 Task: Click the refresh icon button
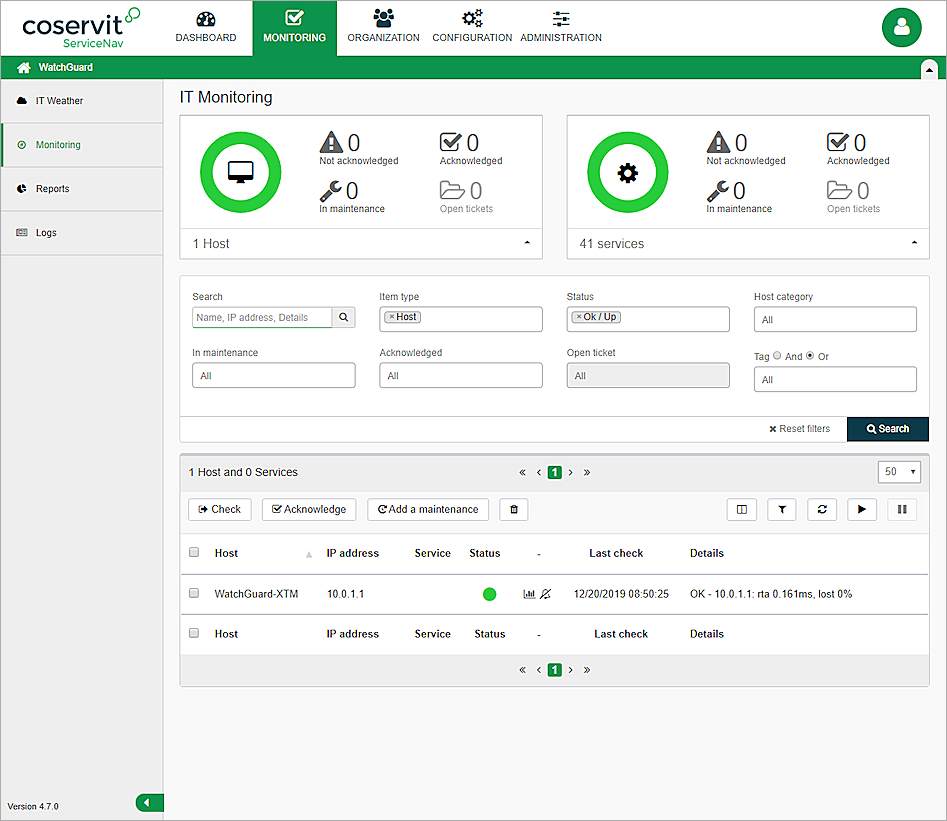pos(822,510)
